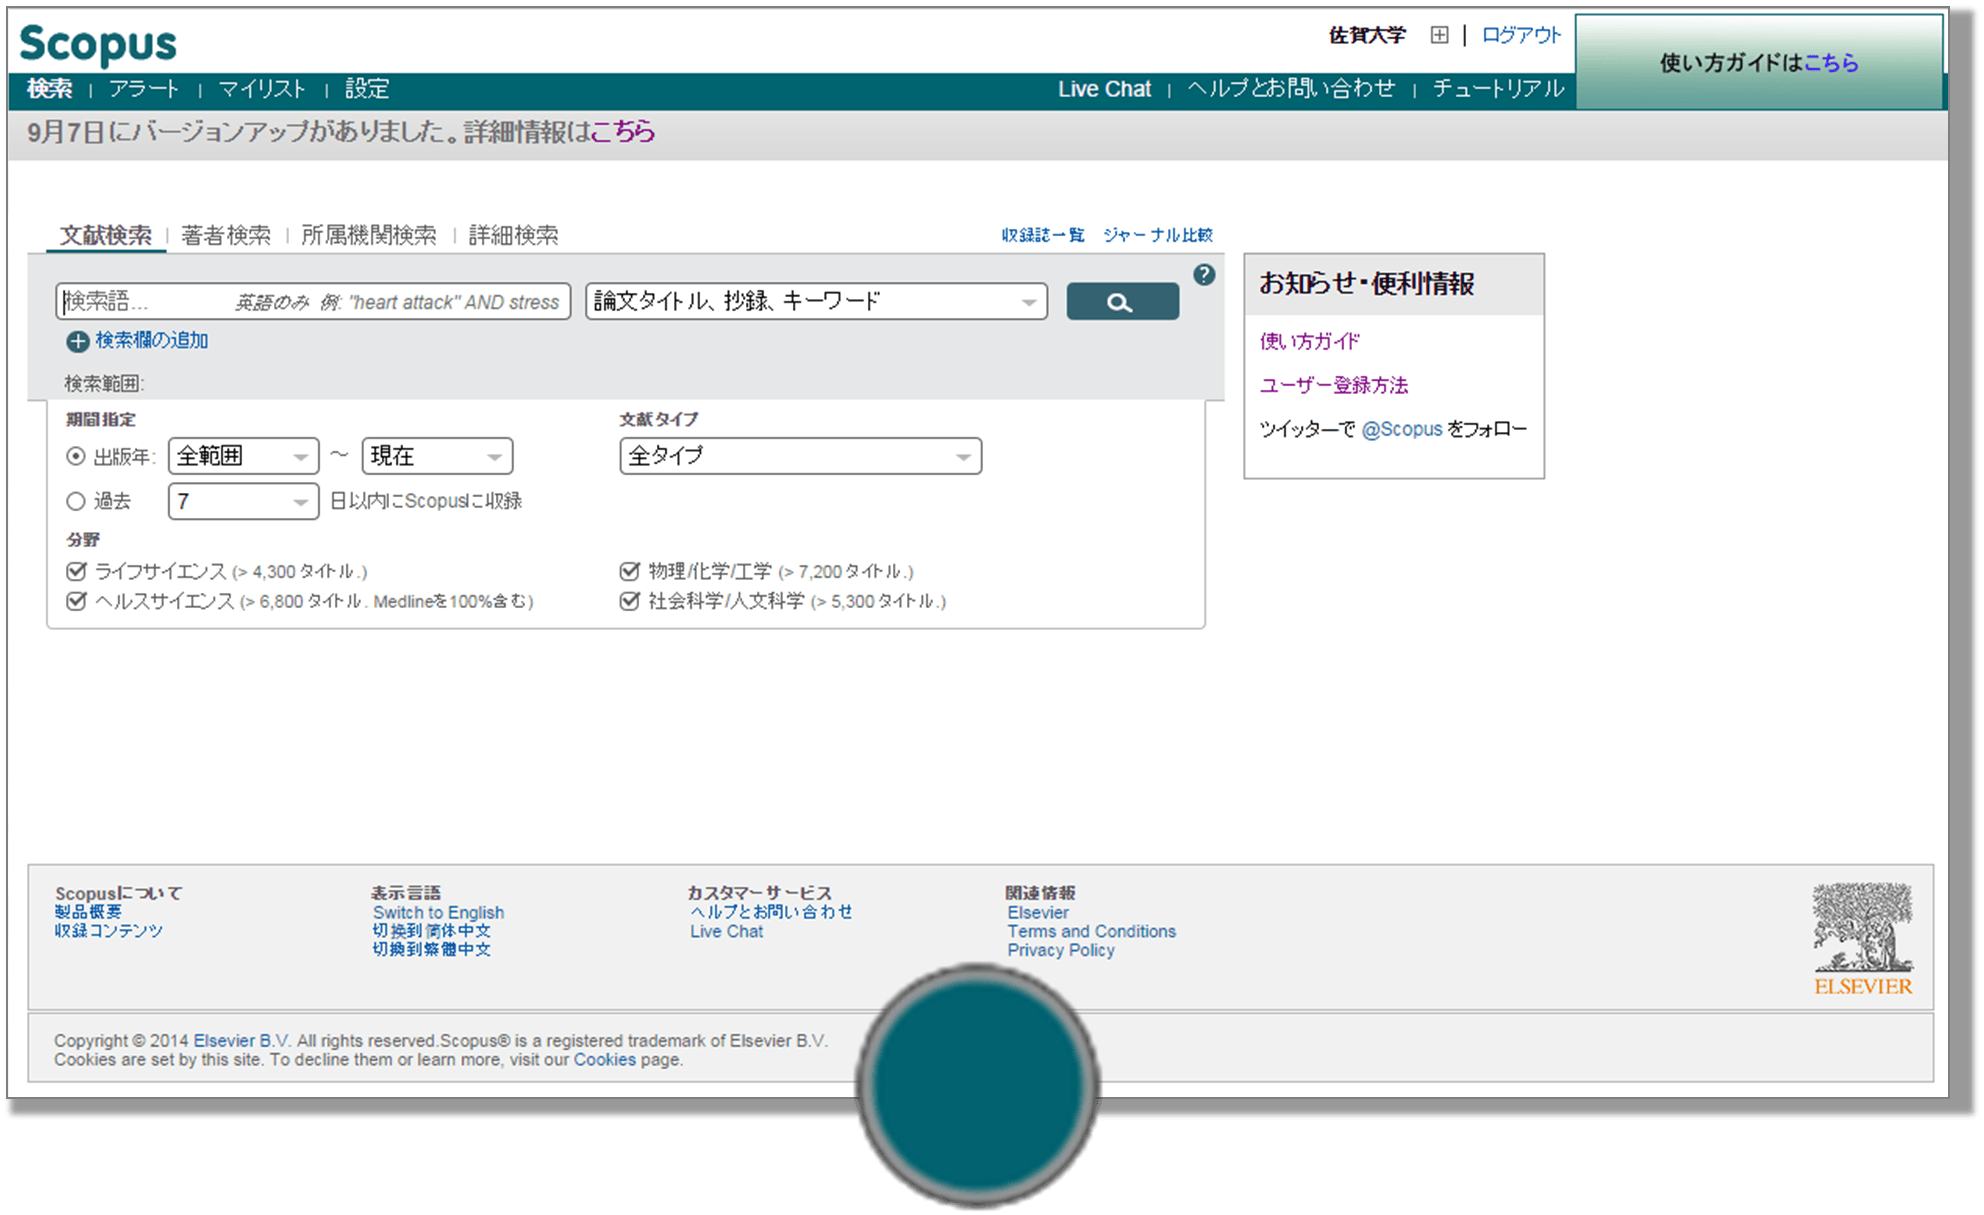Click 切換到繁體中文 link
The width and height of the screenshot is (1984, 1215).
point(432,950)
